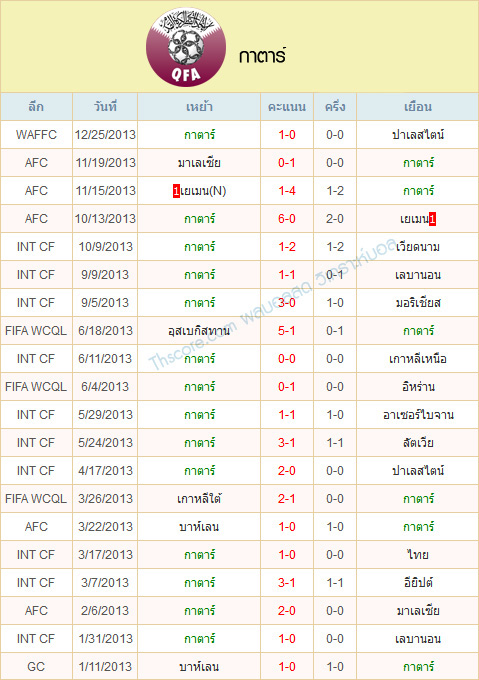479x680 pixels.
Task: Open the 3-1 score on 5/24/2013
Action: coord(287,442)
